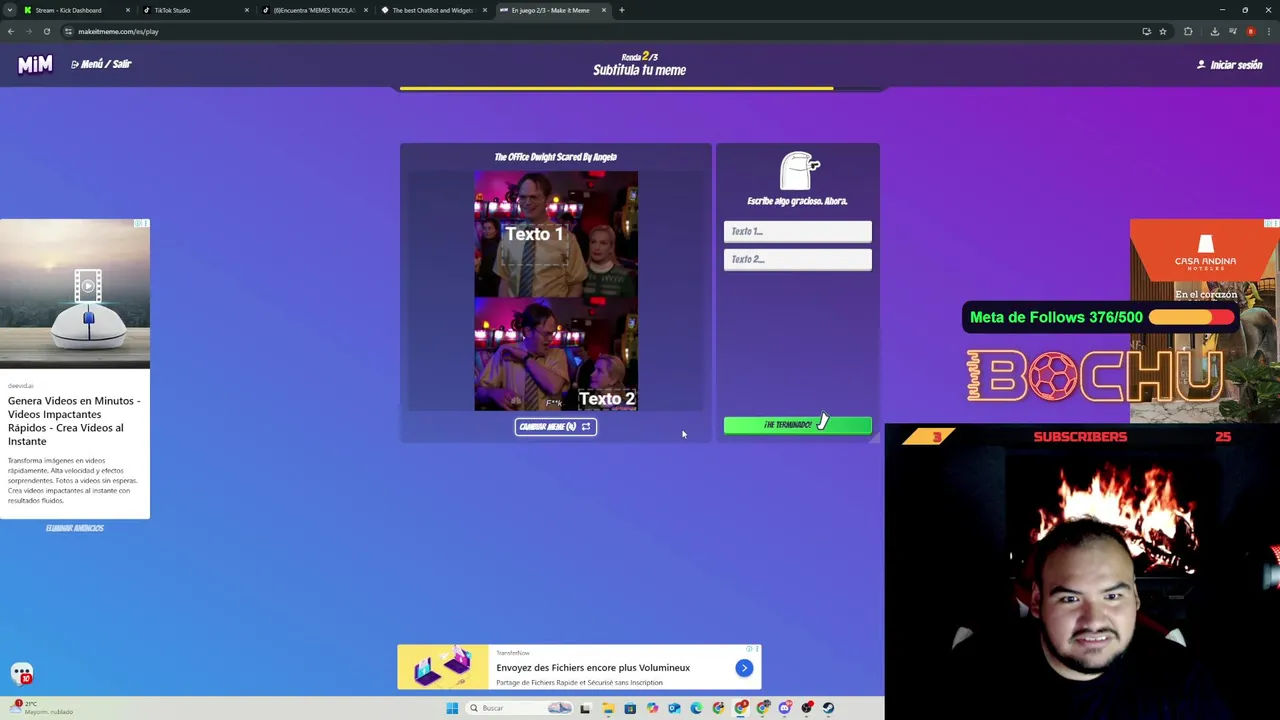Open Chrome three-dot menu
This screenshot has width=1280, height=720.
tap(1268, 31)
